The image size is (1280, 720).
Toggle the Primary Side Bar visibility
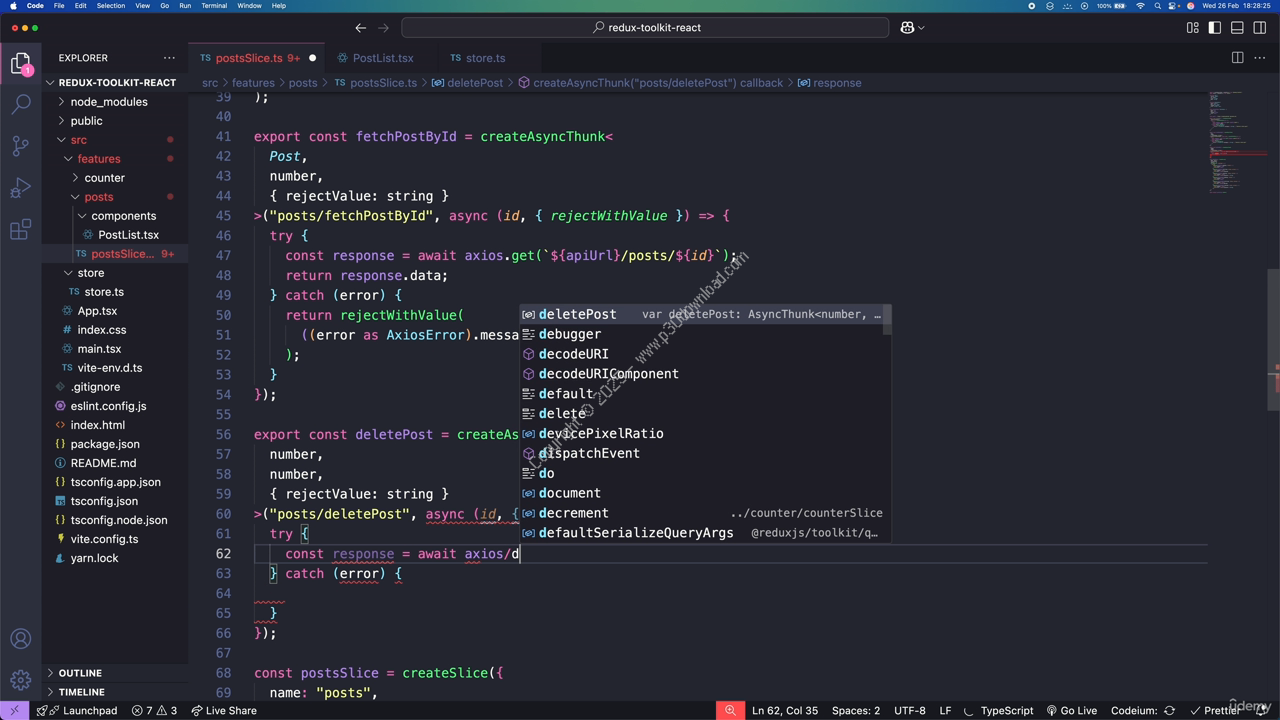point(1213,27)
